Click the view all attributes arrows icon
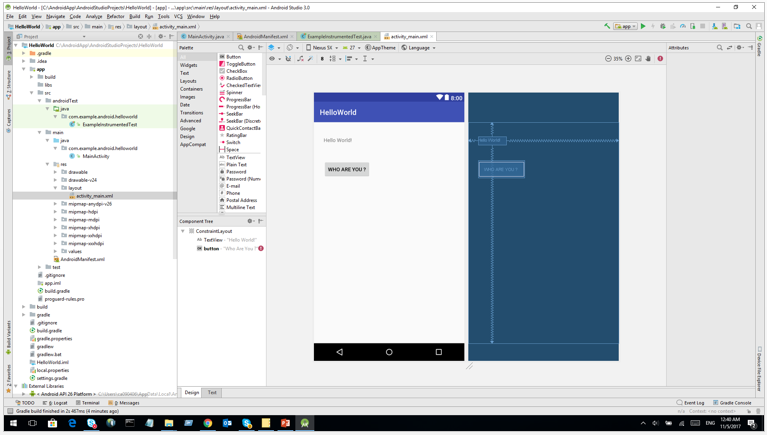The height and width of the screenshot is (435, 767). click(x=729, y=47)
